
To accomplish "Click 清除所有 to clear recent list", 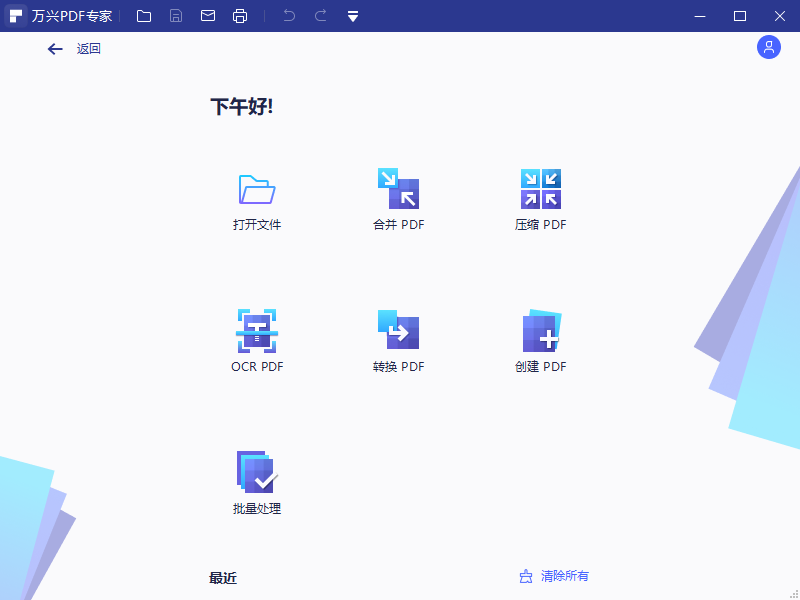I will pos(564,576).
